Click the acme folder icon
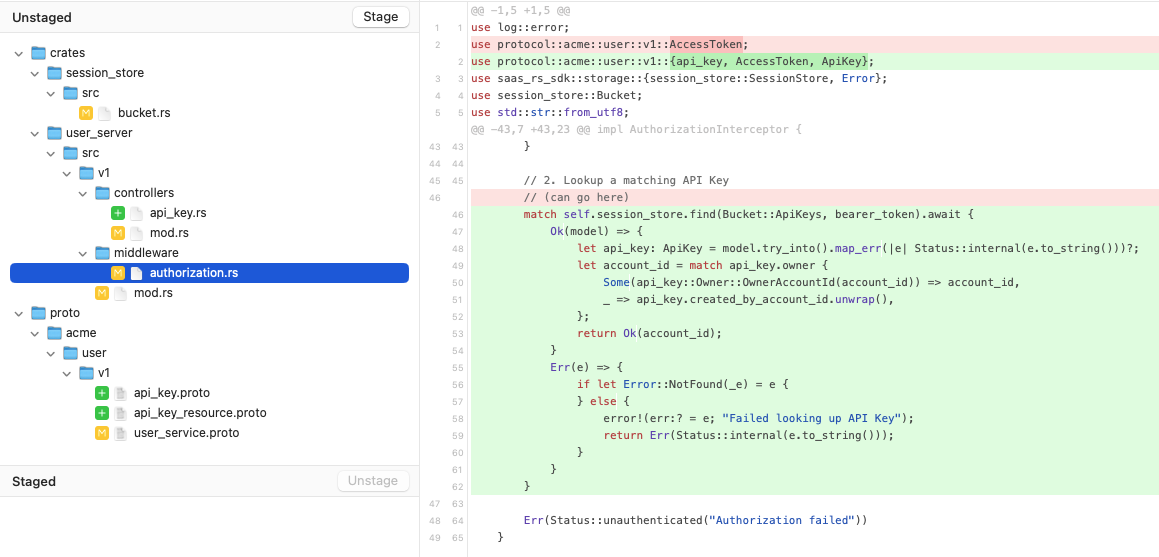The image size is (1159, 557). coord(55,332)
